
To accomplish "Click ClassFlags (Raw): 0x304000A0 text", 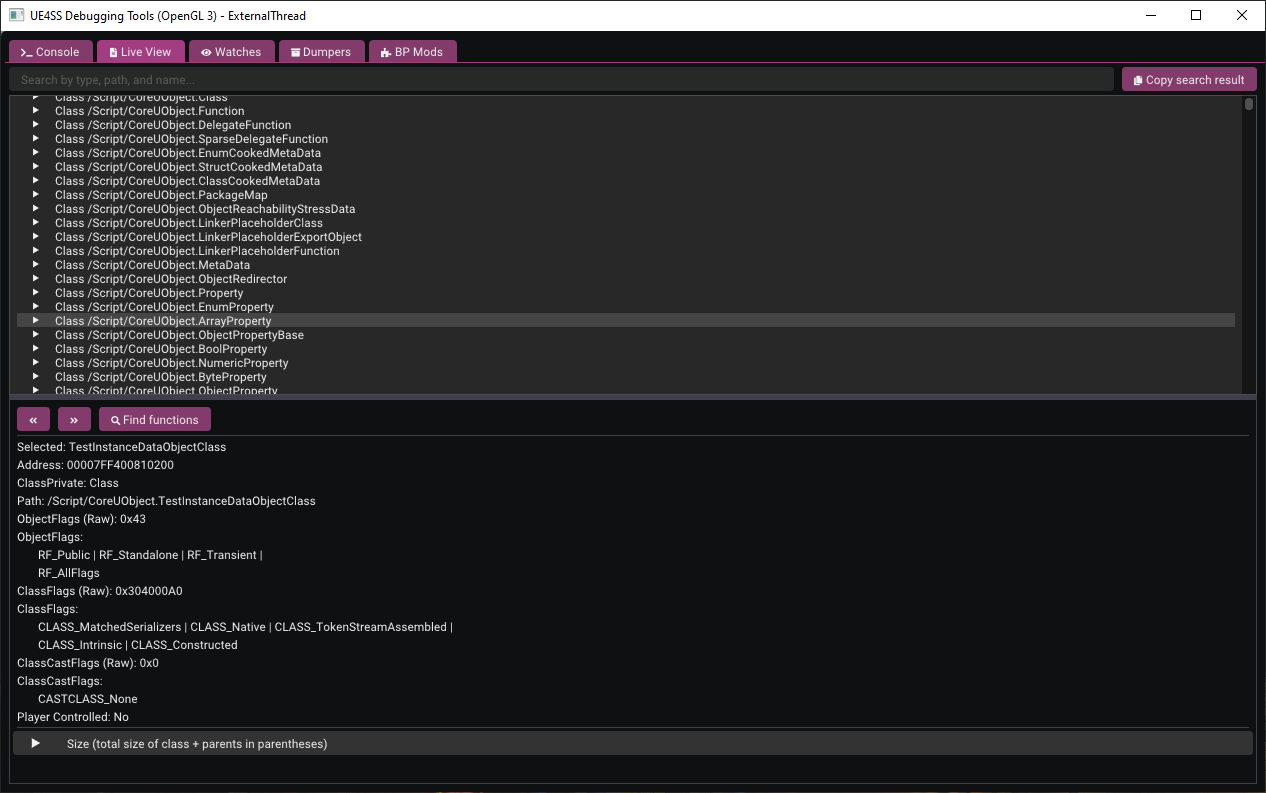I will tap(100, 591).
